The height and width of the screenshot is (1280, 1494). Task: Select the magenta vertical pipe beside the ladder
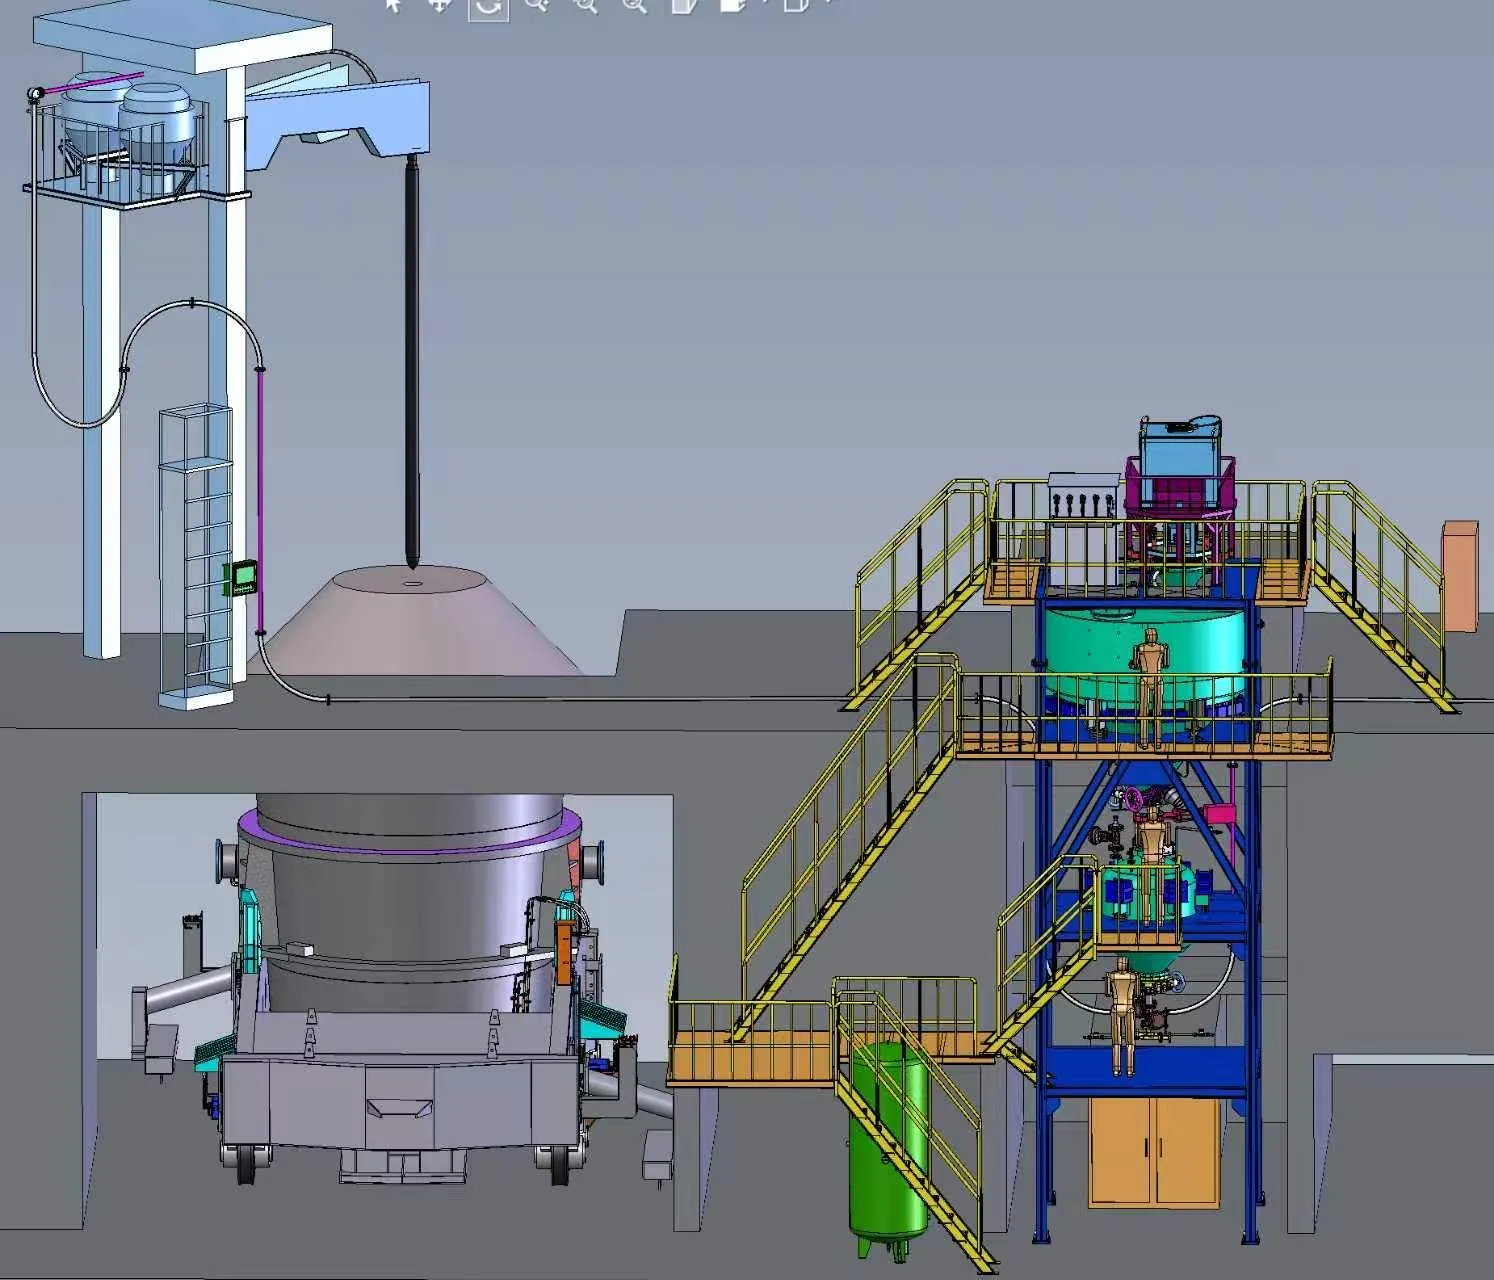261,500
